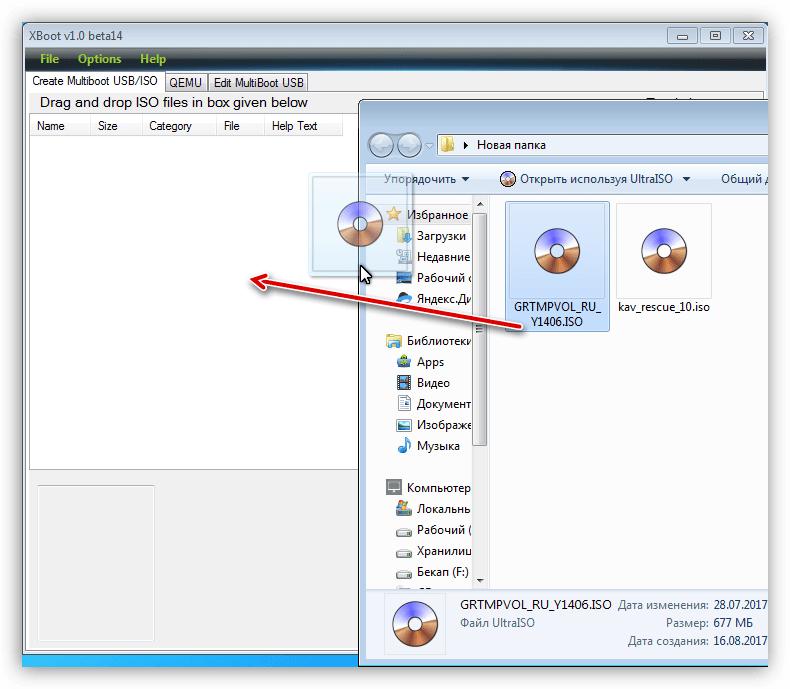Select Компьютер in navigation pane
This screenshot has width=790, height=689.
(438, 488)
